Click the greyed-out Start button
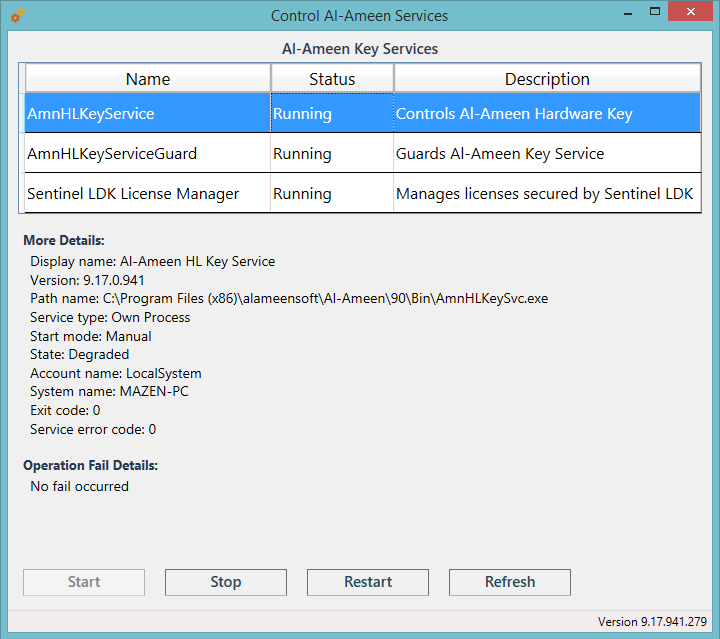 tap(84, 582)
